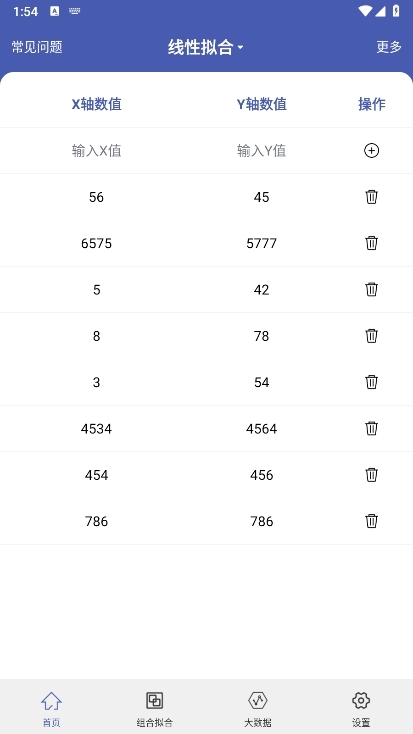Delete the 786 data row
Image resolution: width=413 pixels, height=734 pixels.
point(371,521)
